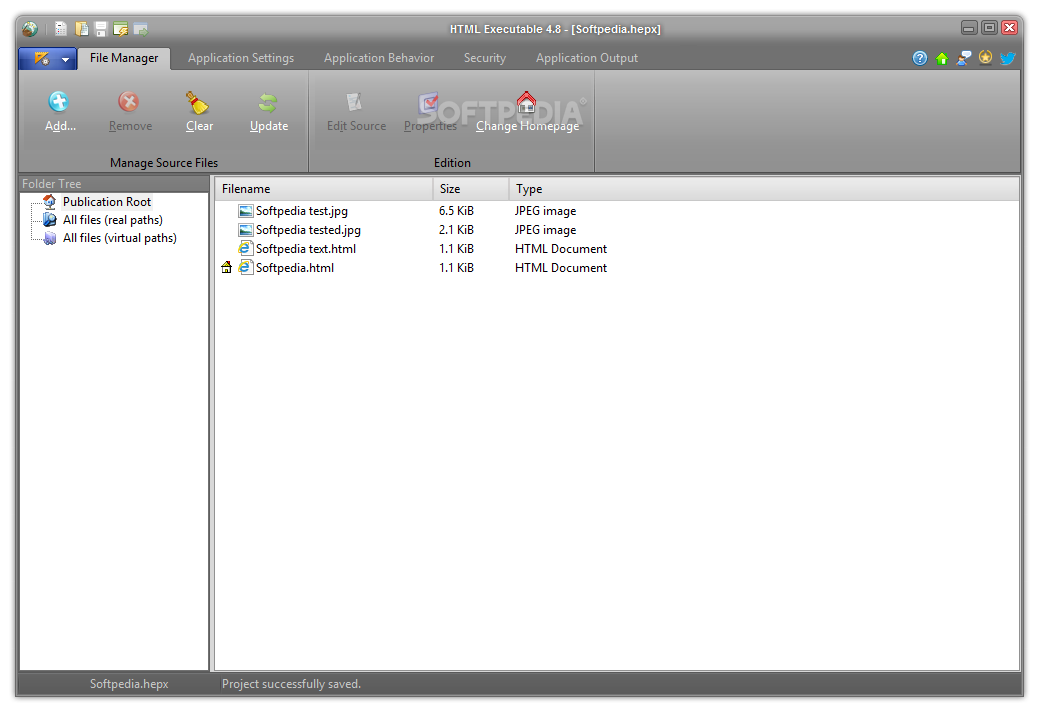
Task: Click the Change Homepage button
Action: click(527, 111)
